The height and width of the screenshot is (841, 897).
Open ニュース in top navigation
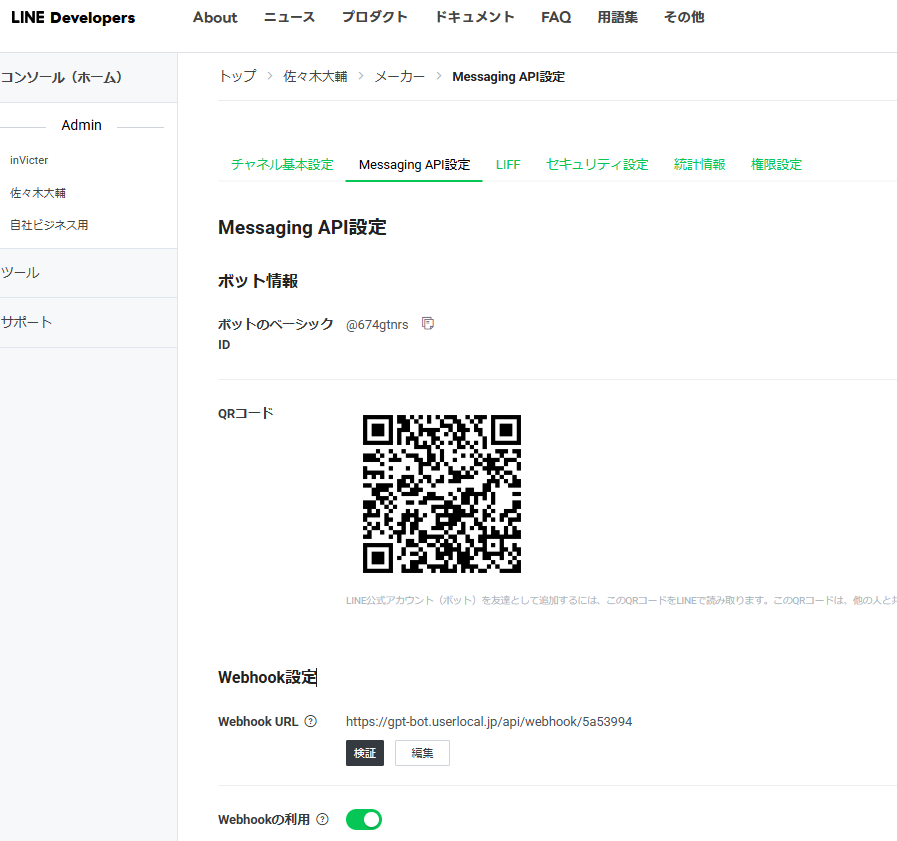pyautogui.click(x=289, y=17)
